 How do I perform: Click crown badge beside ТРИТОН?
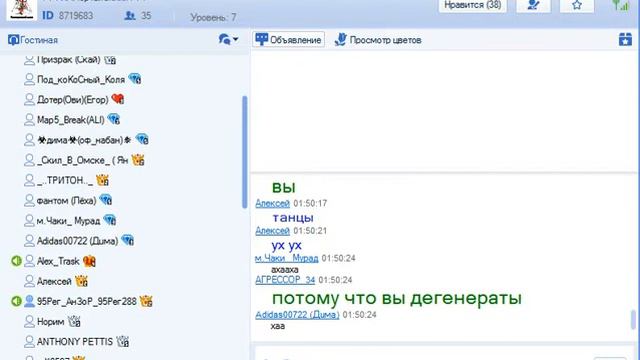coord(102,180)
